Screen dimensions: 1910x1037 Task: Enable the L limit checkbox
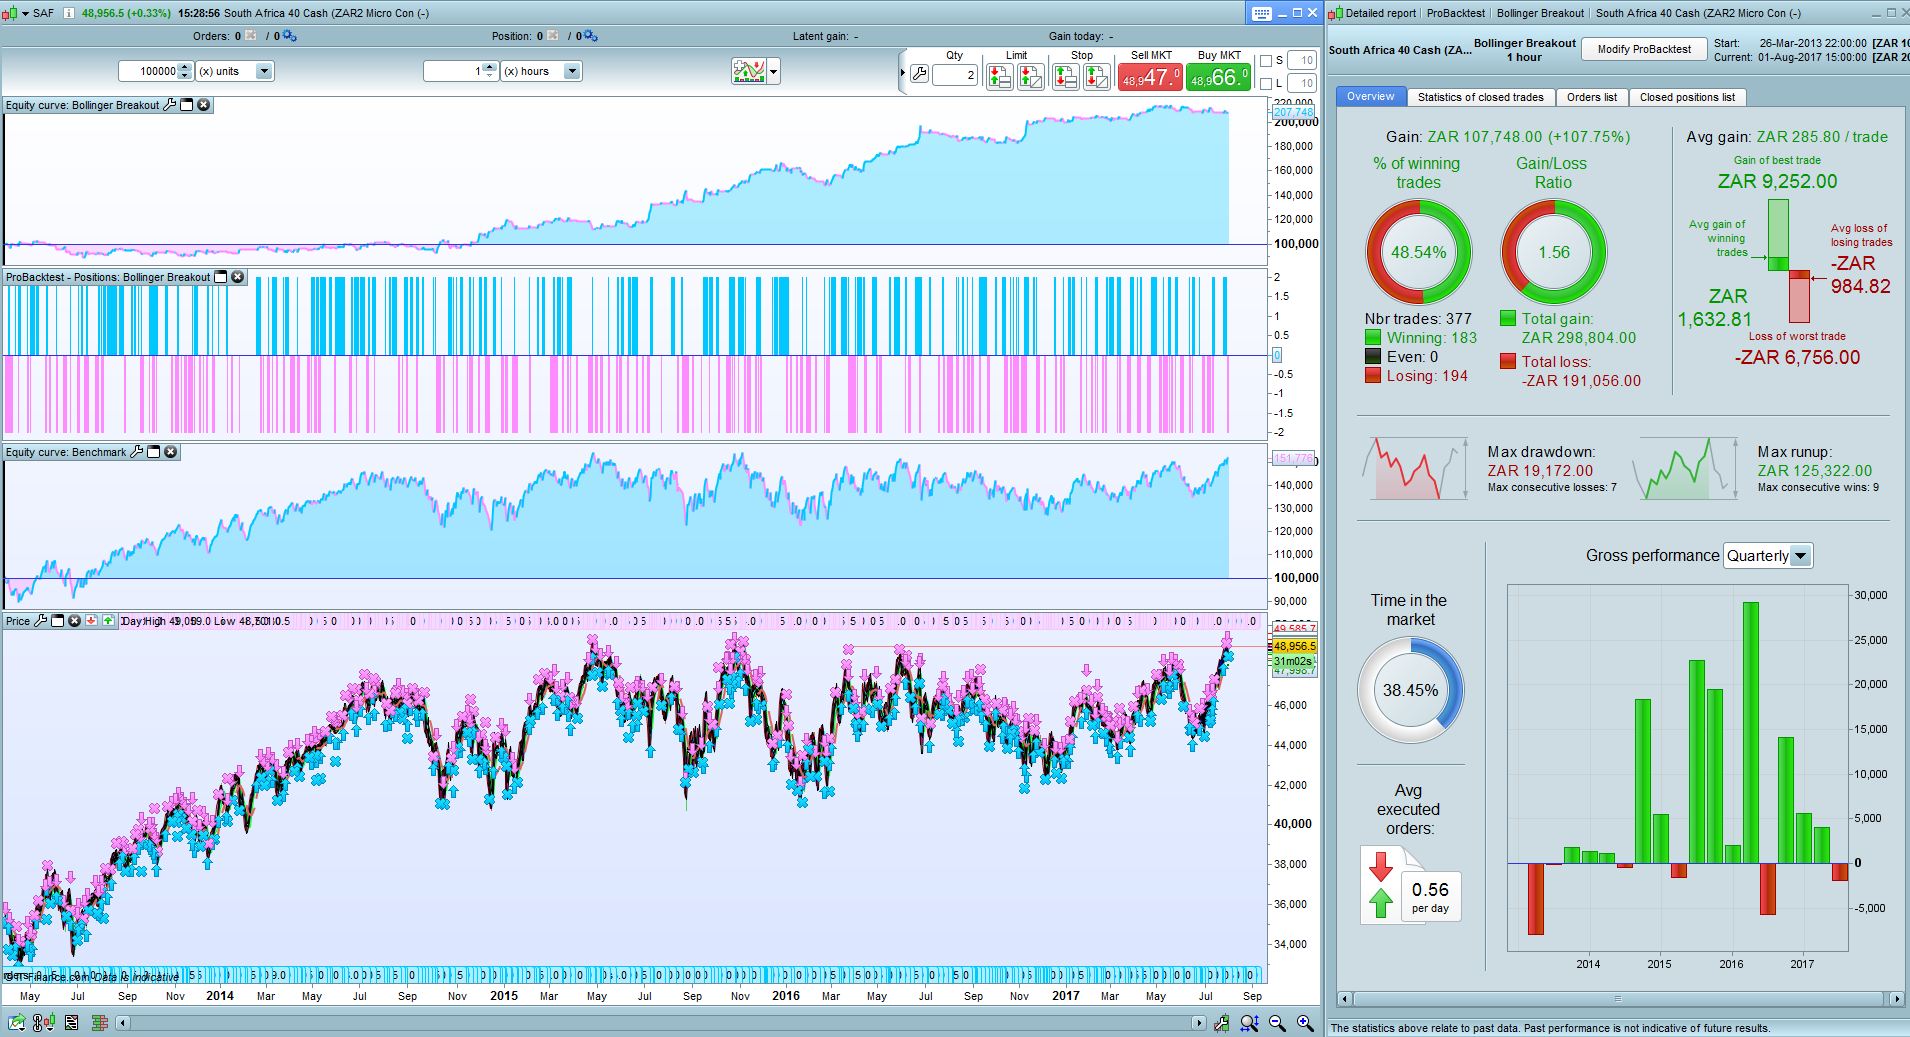pyautogui.click(x=1266, y=84)
